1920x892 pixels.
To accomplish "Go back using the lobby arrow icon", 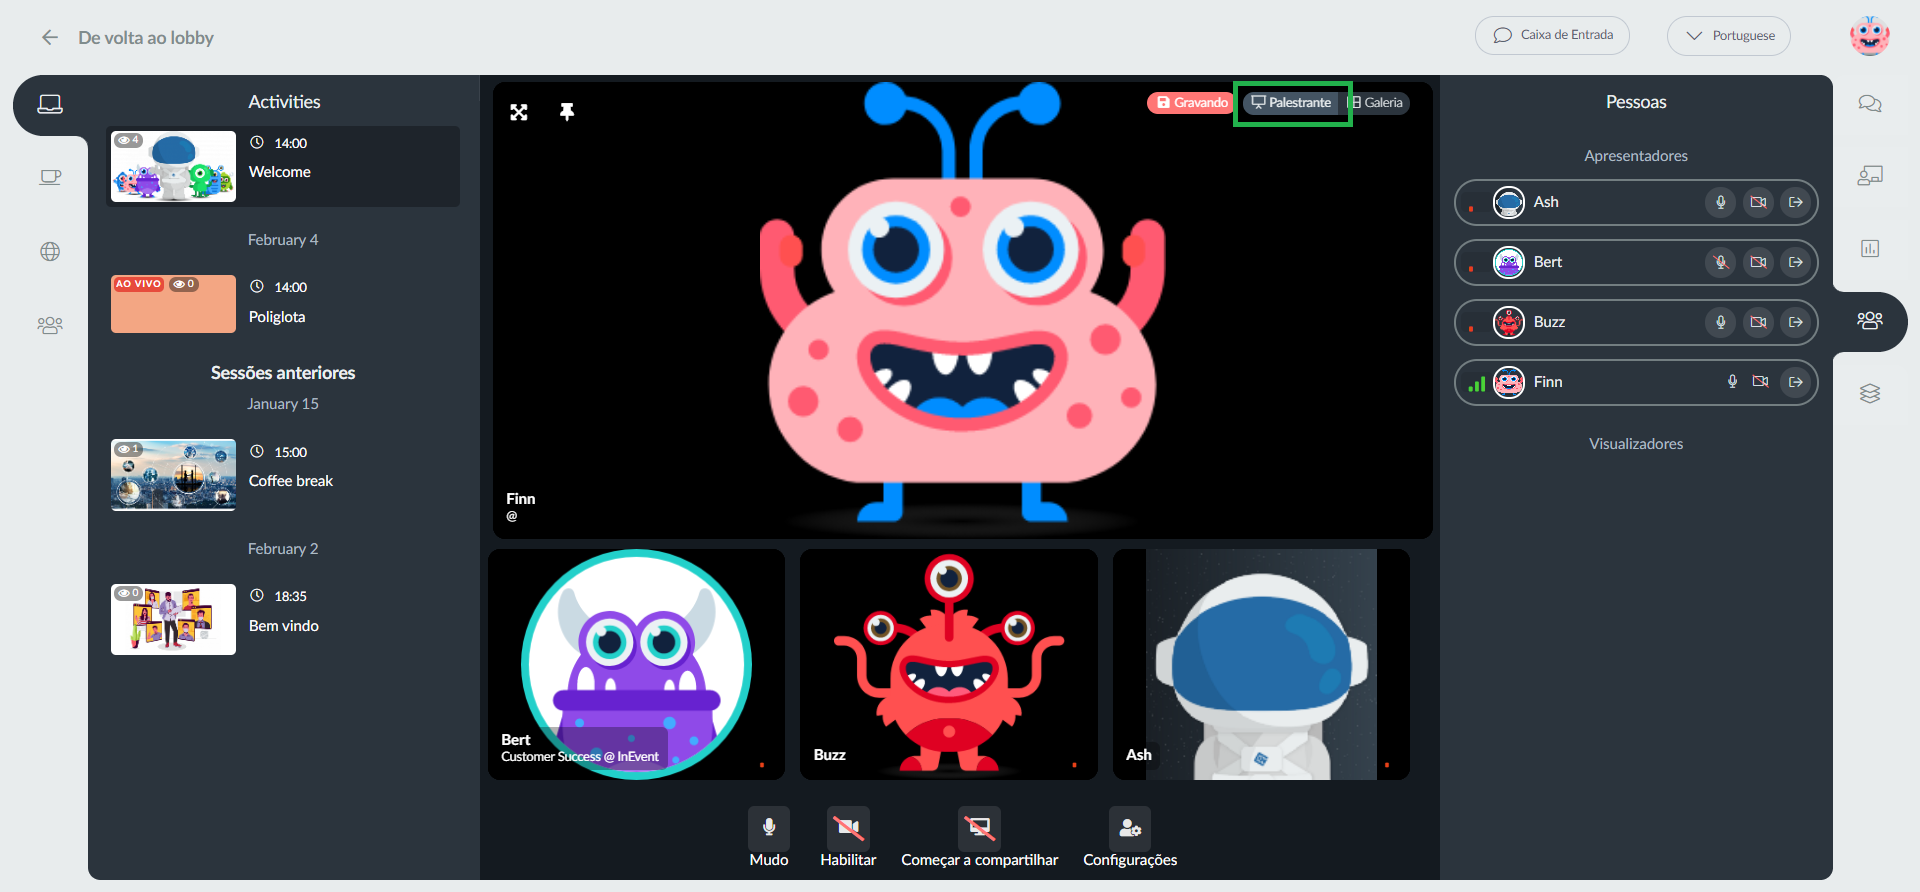I will click(x=50, y=38).
